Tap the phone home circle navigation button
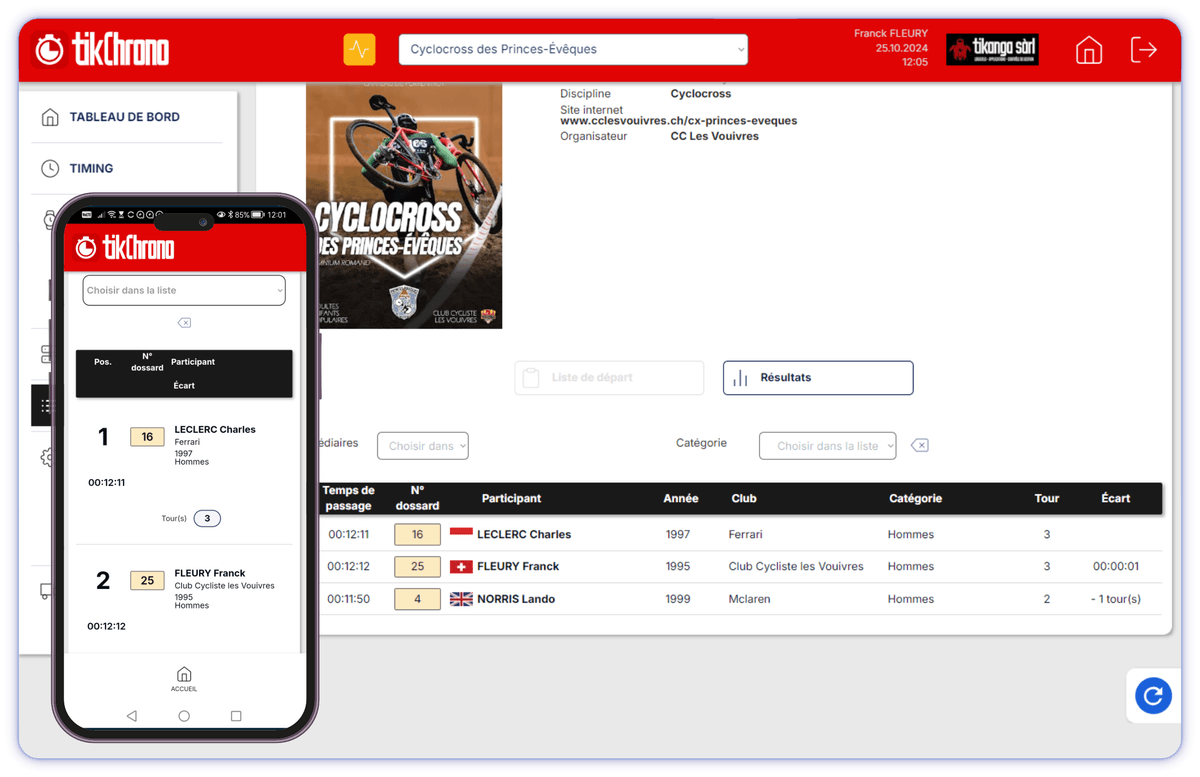 click(x=184, y=717)
